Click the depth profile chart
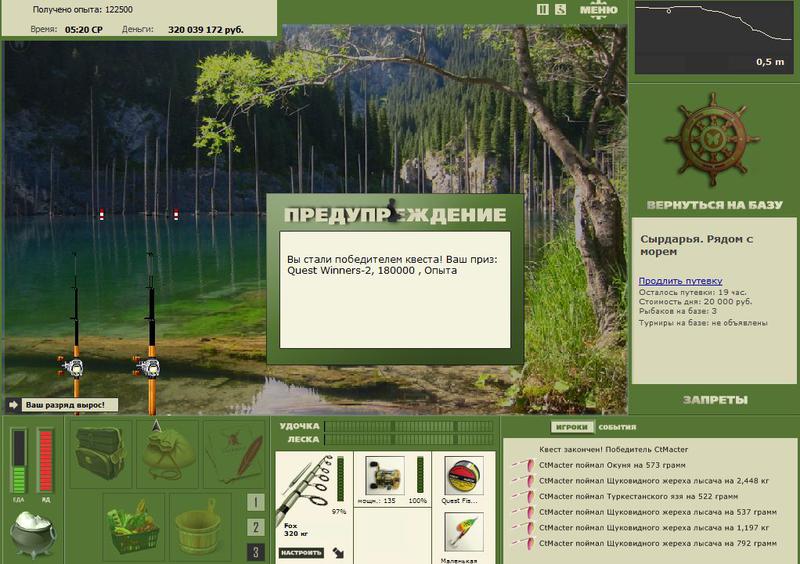This screenshot has width=800, height=564. click(x=714, y=37)
